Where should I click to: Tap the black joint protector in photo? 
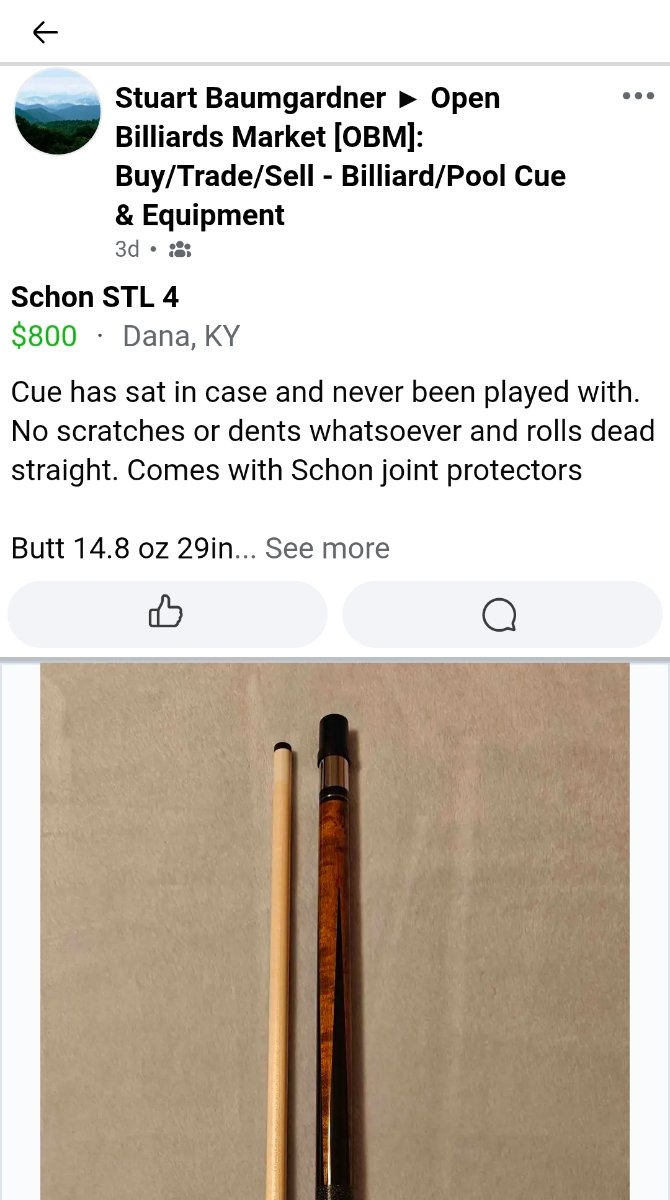(x=333, y=739)
